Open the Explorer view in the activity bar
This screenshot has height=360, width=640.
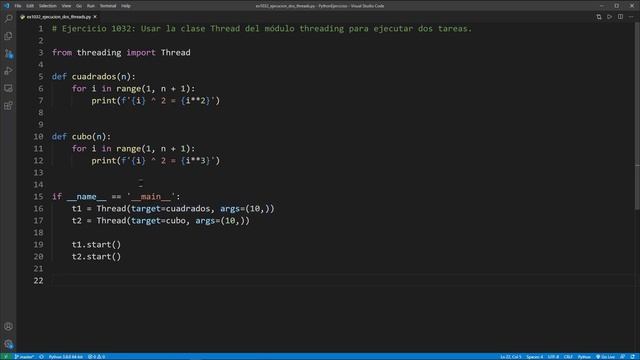[8, 36]
